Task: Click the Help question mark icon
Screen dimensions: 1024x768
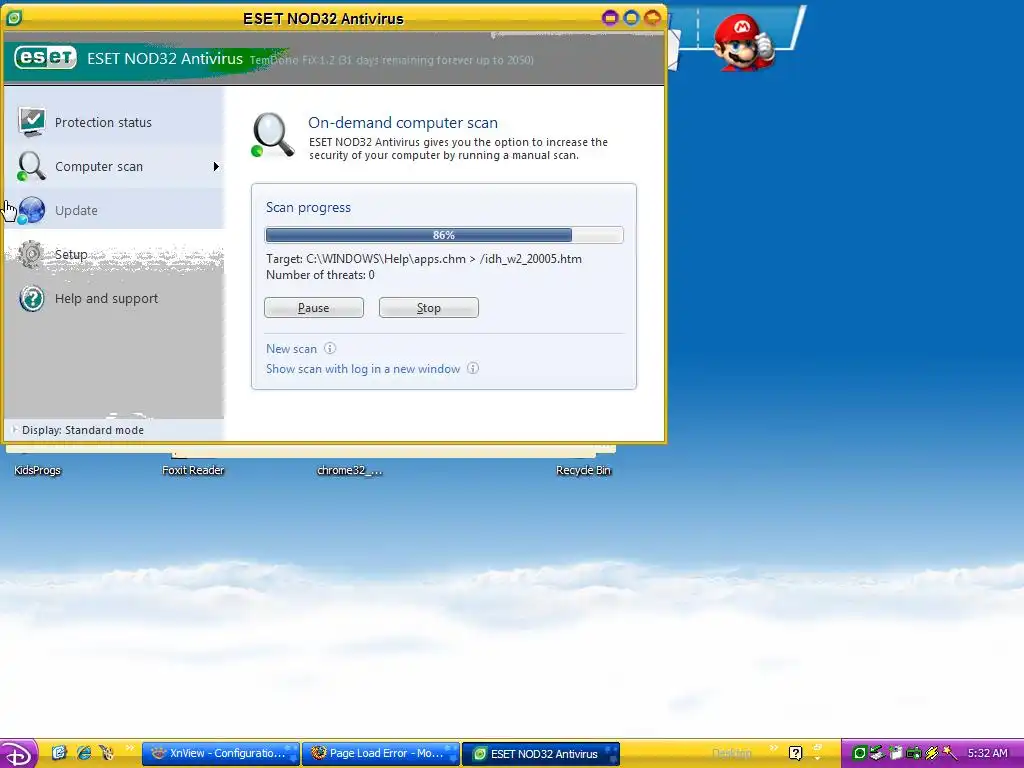Action: [x=31, y=298]
